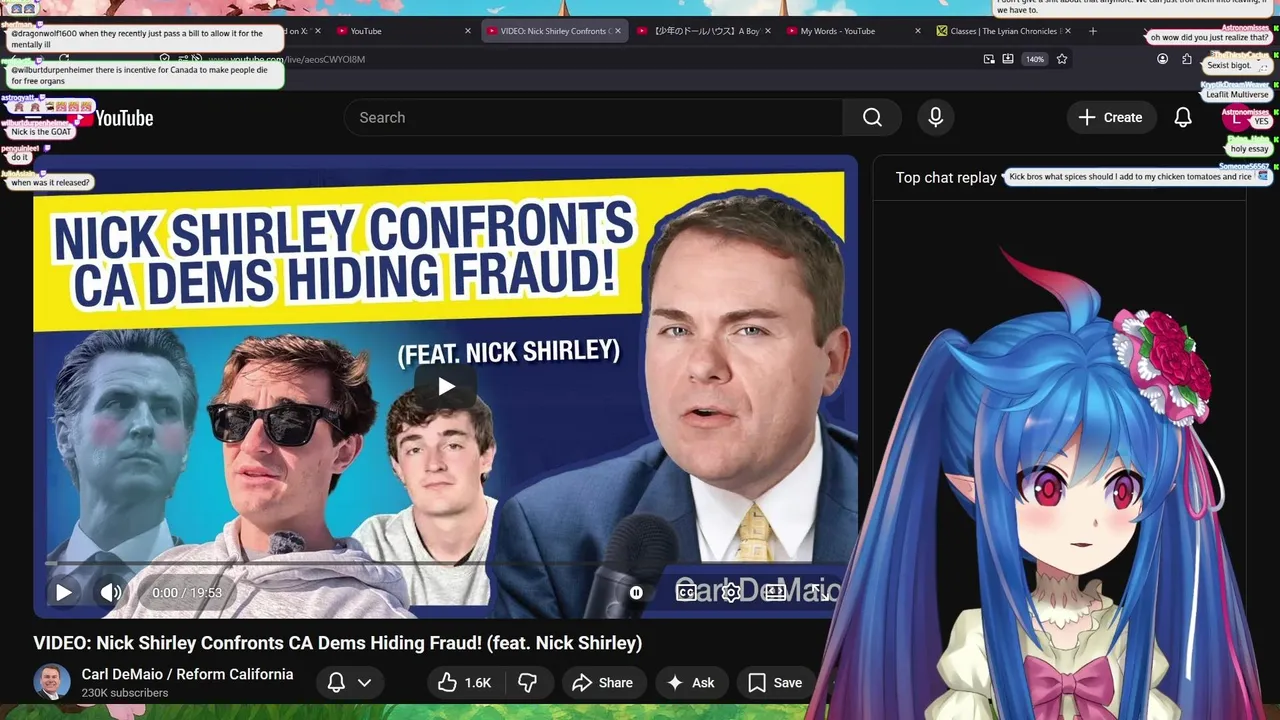Click the @wilburtdurpenheimer chat message bubble

pyautogui.click(x=145, y=76)
